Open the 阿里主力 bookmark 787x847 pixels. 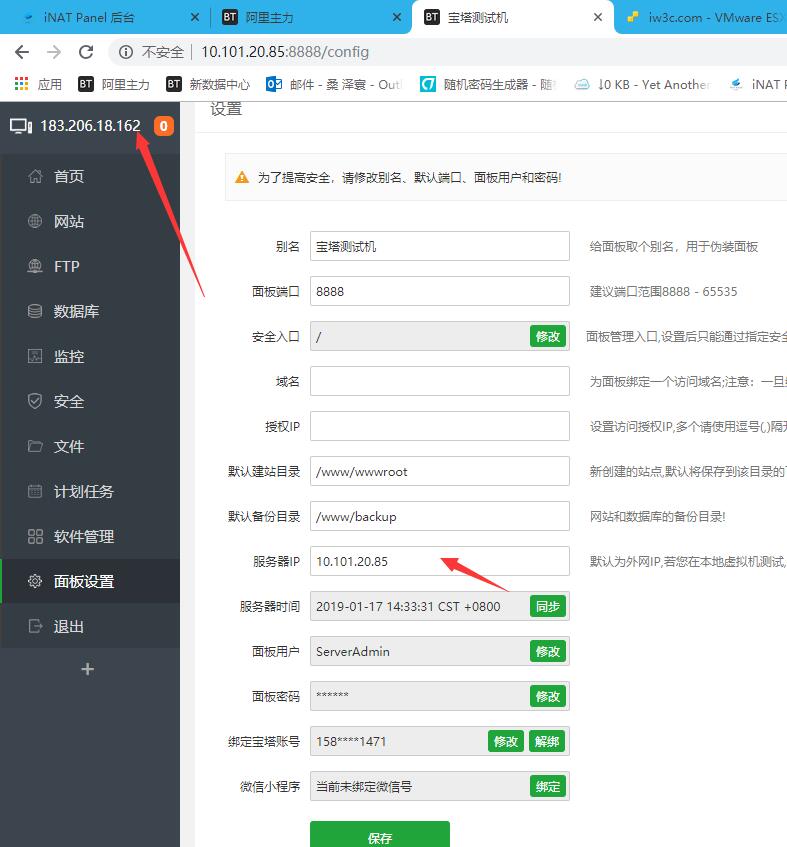pyautogui.click(x=114, y=84)
